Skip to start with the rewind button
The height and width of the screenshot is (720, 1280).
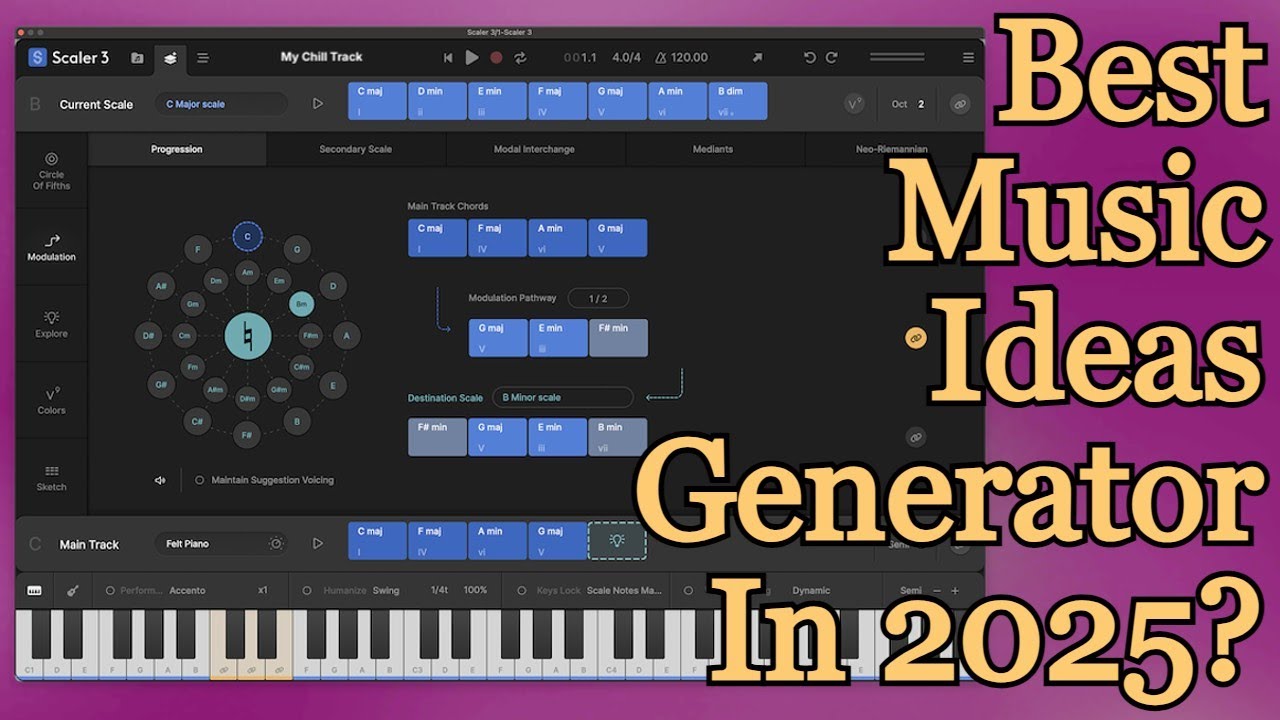tap(448, 58)
